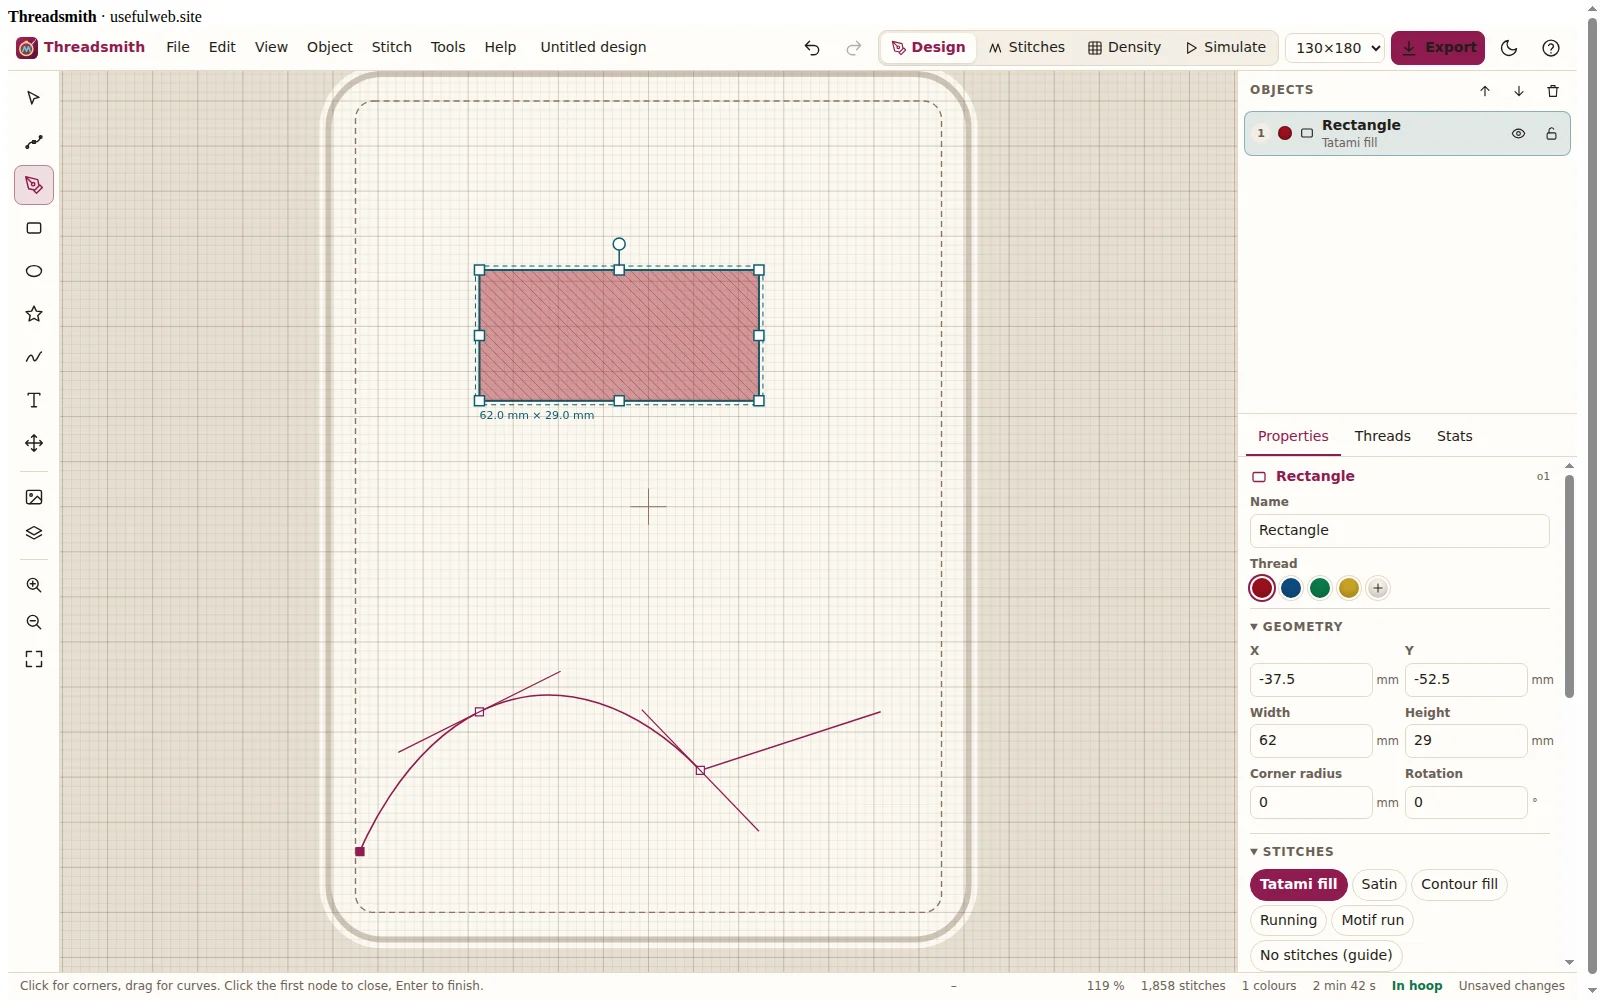Move object down in Objects list
1600x1000 pixels.
tap(1519, 91)
